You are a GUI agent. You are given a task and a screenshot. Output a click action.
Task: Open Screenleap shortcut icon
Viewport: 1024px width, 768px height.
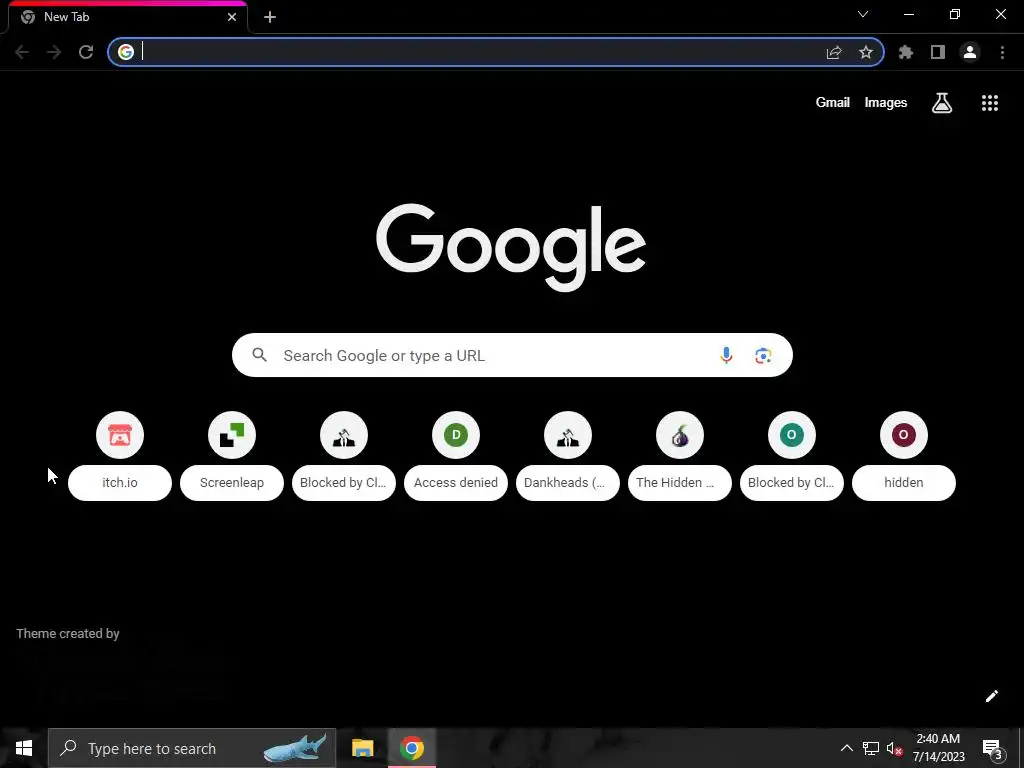tap(232, 435)
